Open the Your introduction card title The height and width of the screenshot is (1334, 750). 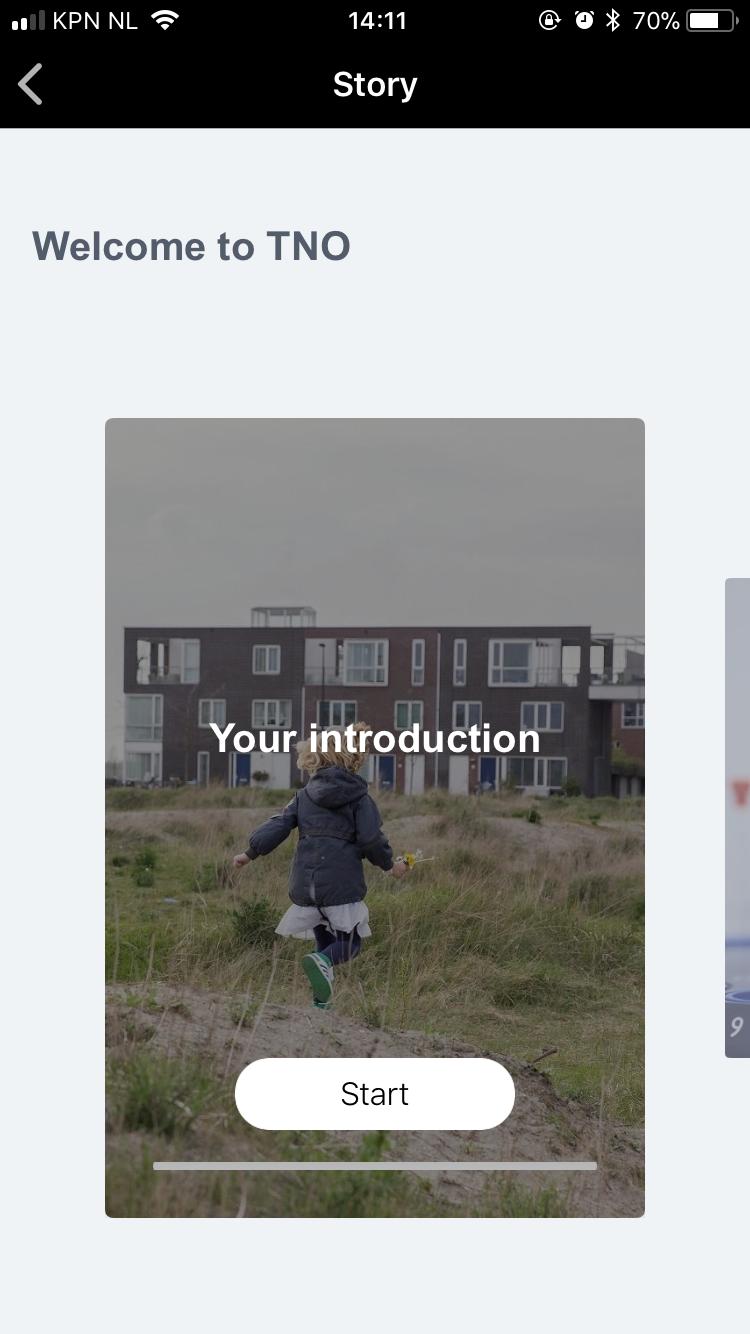375,739
